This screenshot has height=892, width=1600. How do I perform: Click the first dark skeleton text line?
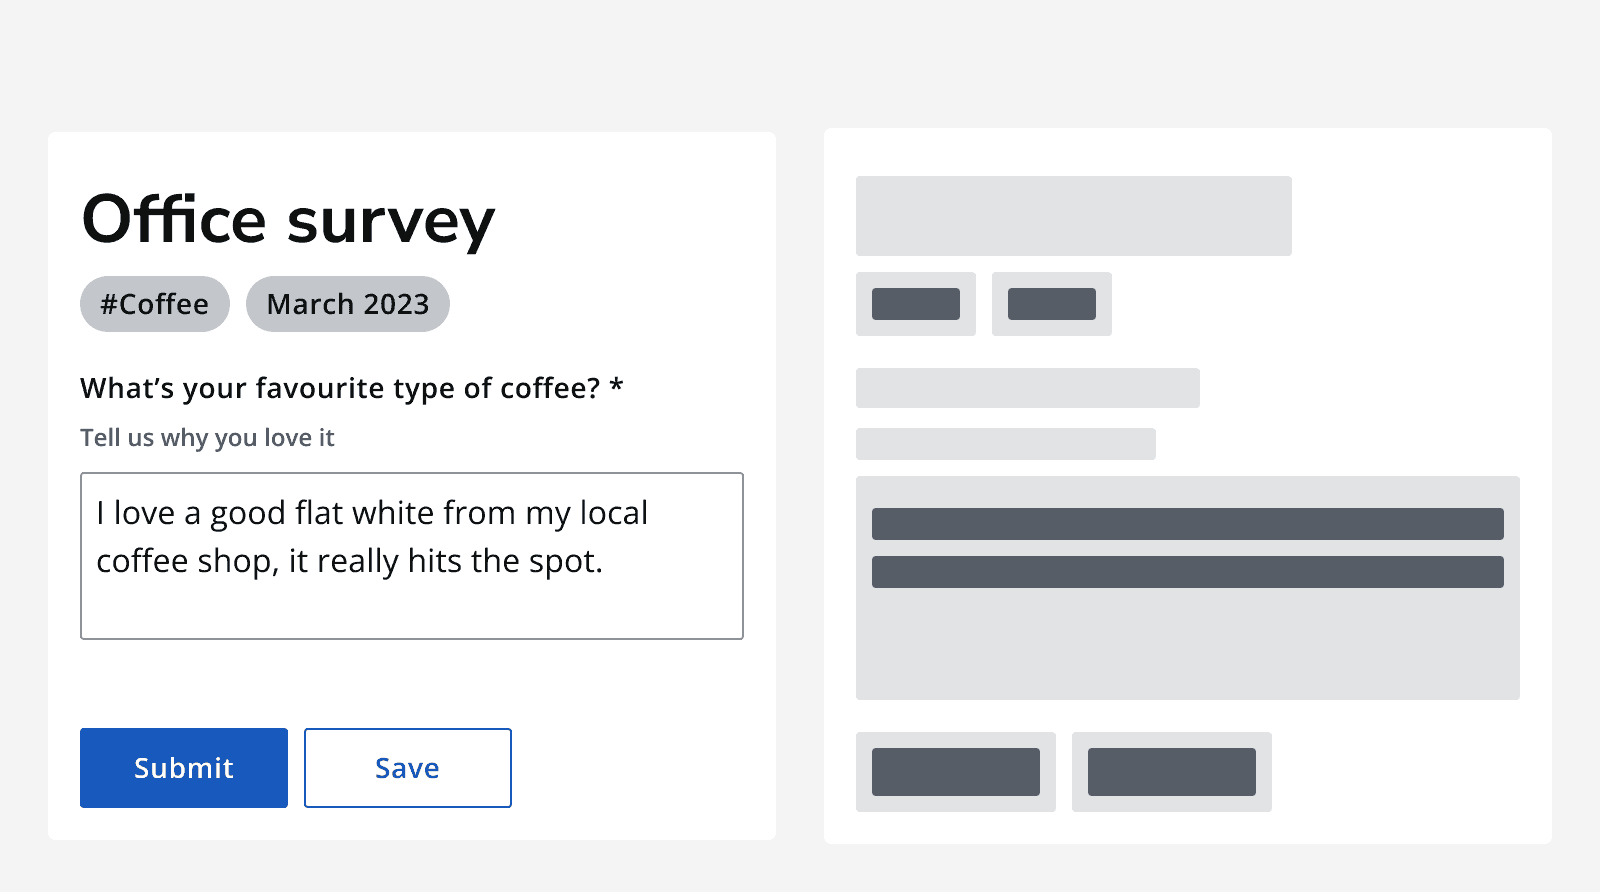1188,524
